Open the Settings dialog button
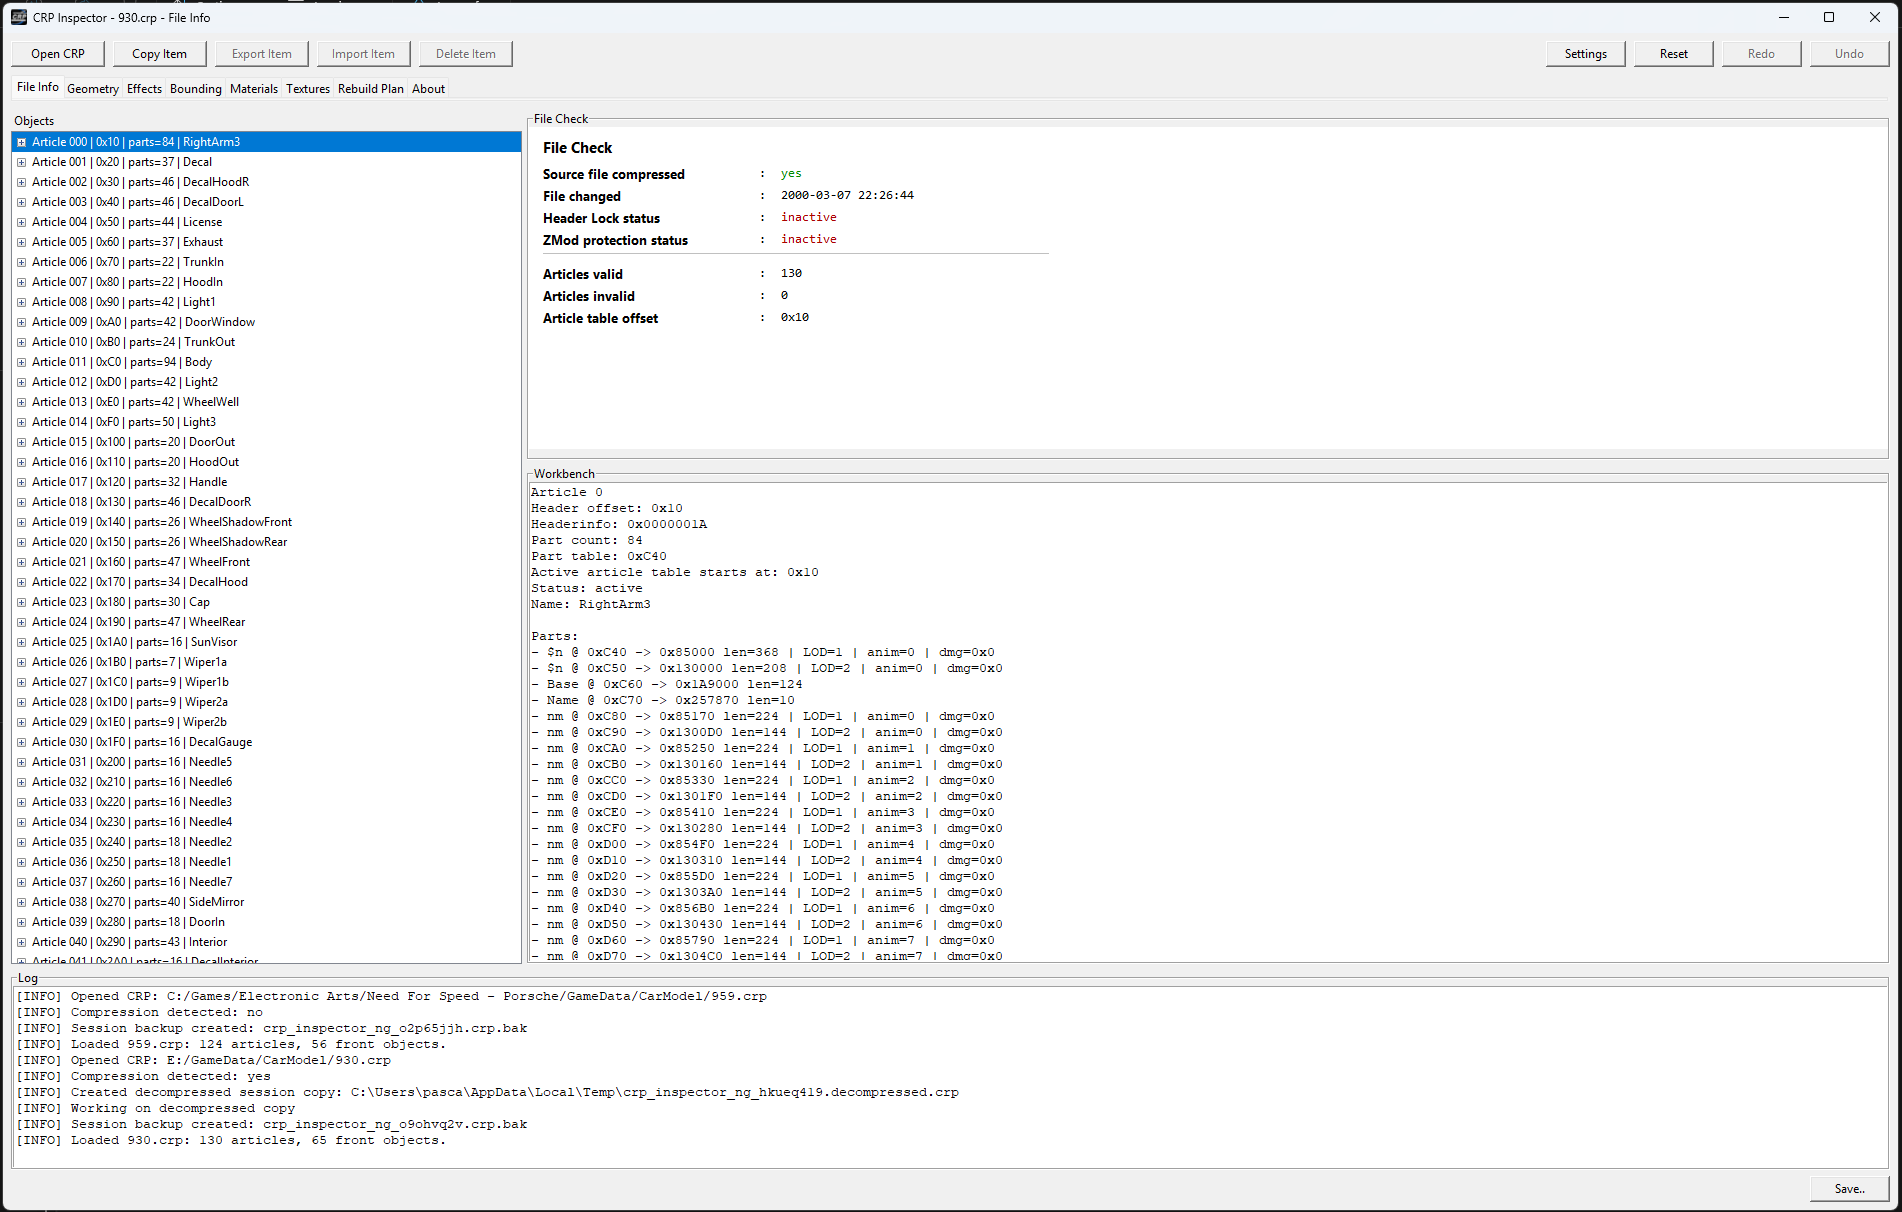 pos(1585,54)
